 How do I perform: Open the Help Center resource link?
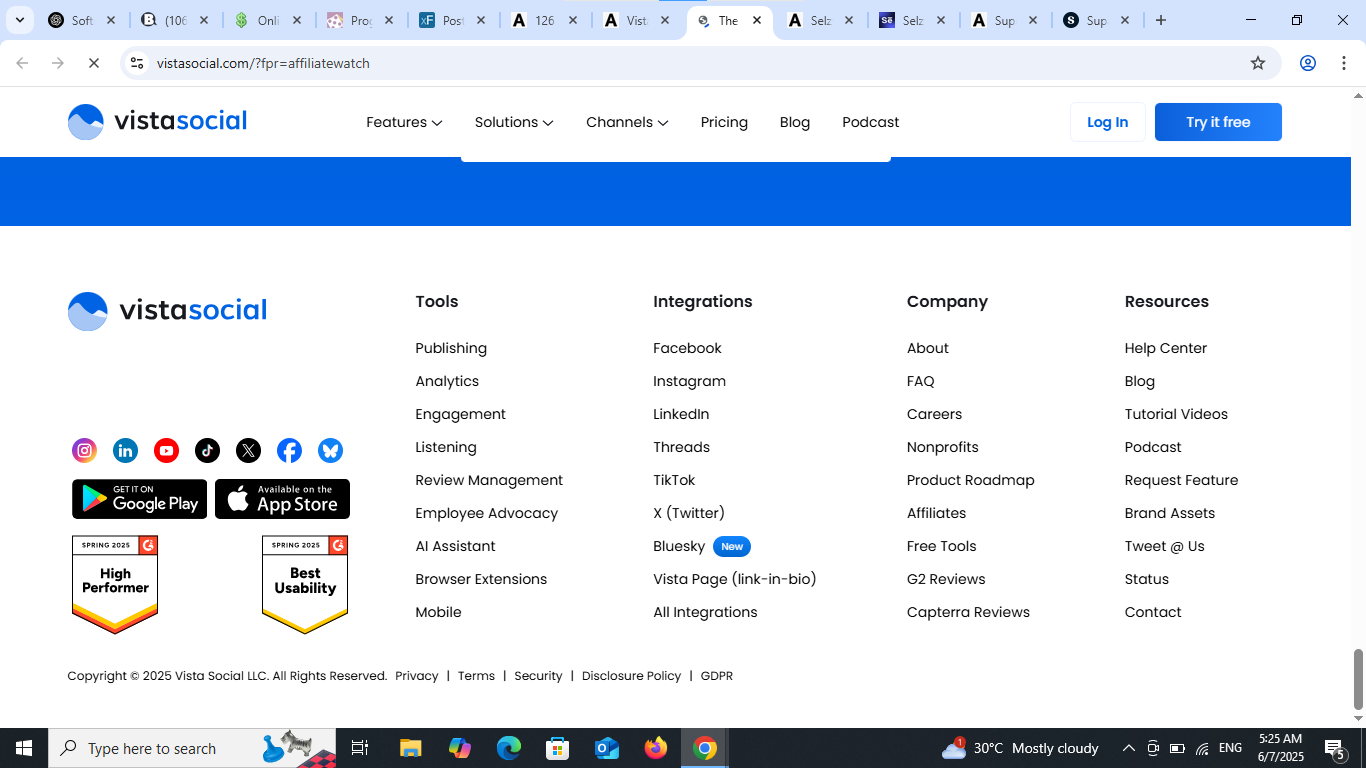coord(1166,348)
